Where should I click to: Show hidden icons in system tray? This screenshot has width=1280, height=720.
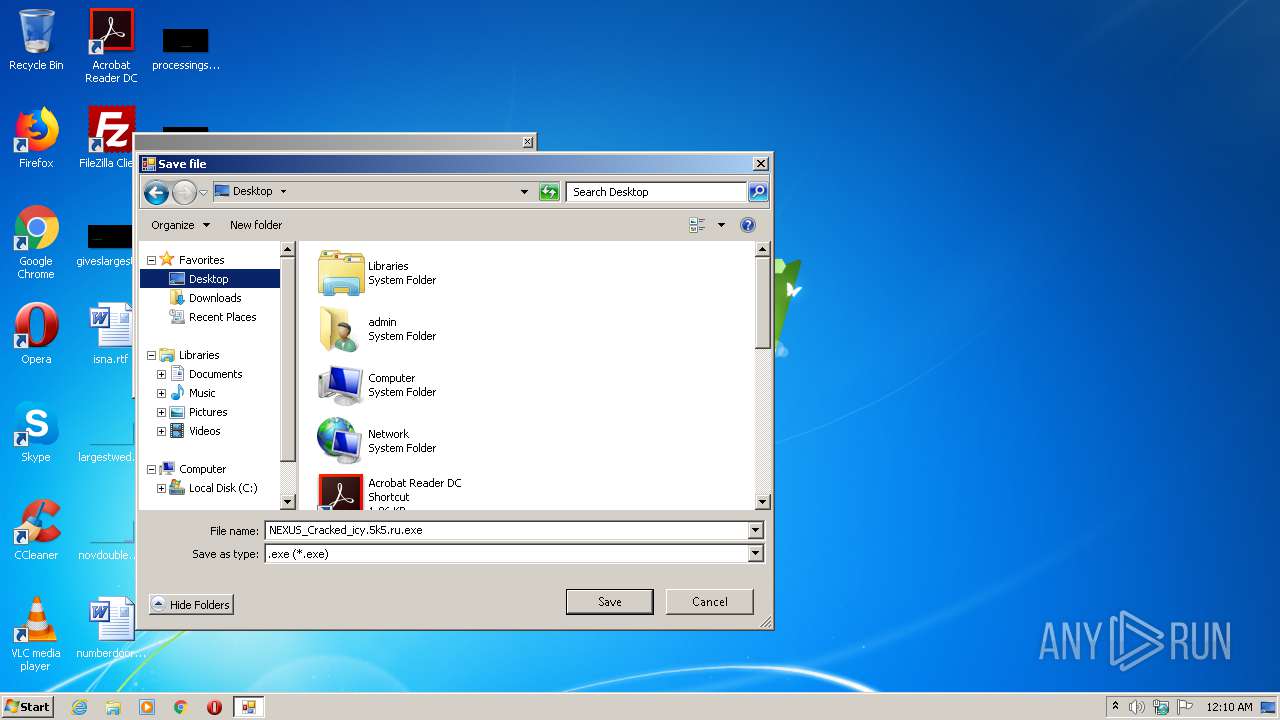(x=1115, y=707)
